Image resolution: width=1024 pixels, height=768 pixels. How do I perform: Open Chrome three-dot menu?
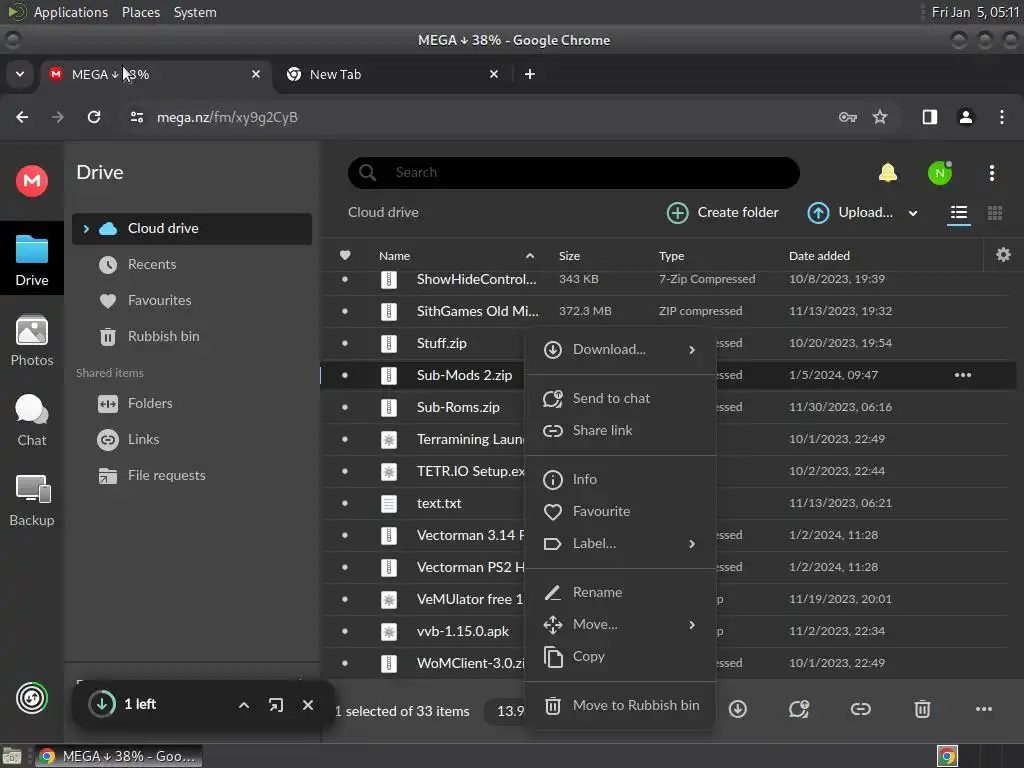pos(1002,117)
